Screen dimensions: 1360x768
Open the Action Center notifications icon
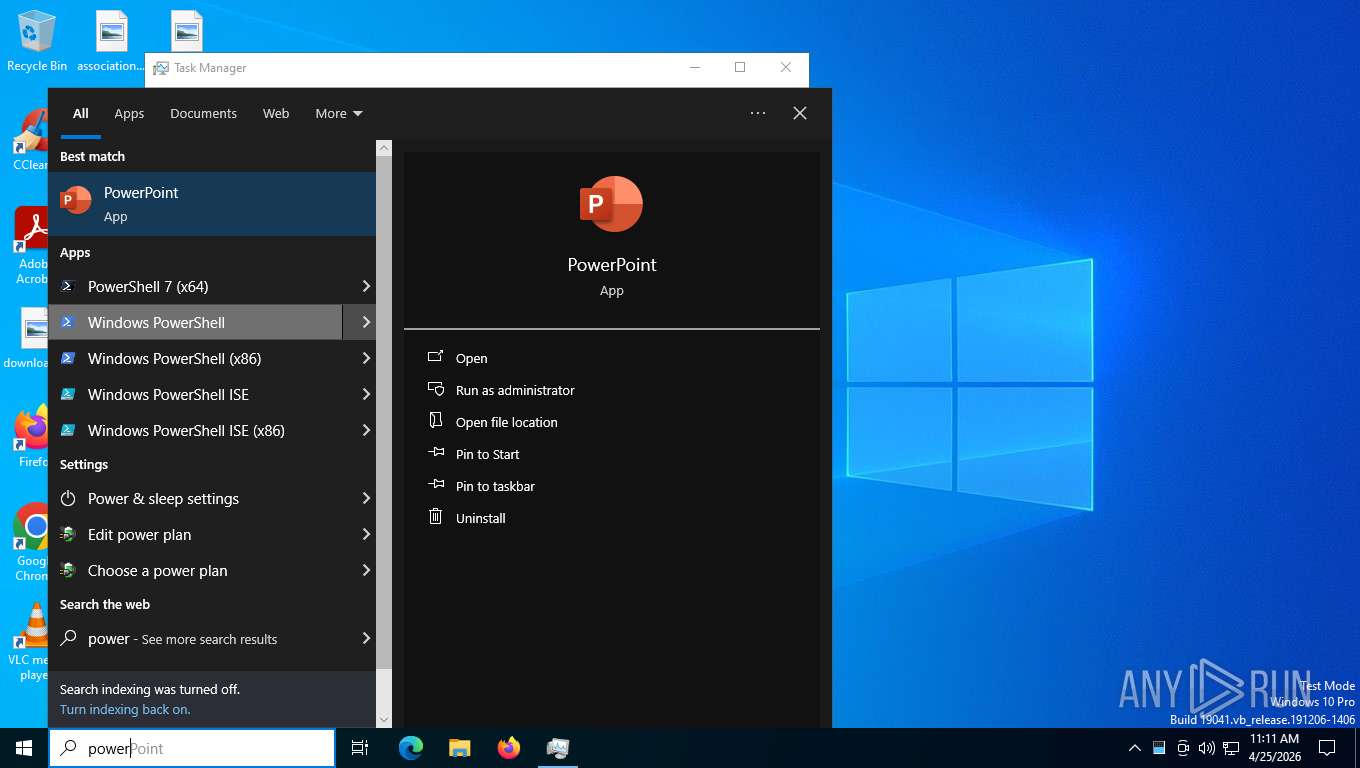click(x=1327, y=748)
